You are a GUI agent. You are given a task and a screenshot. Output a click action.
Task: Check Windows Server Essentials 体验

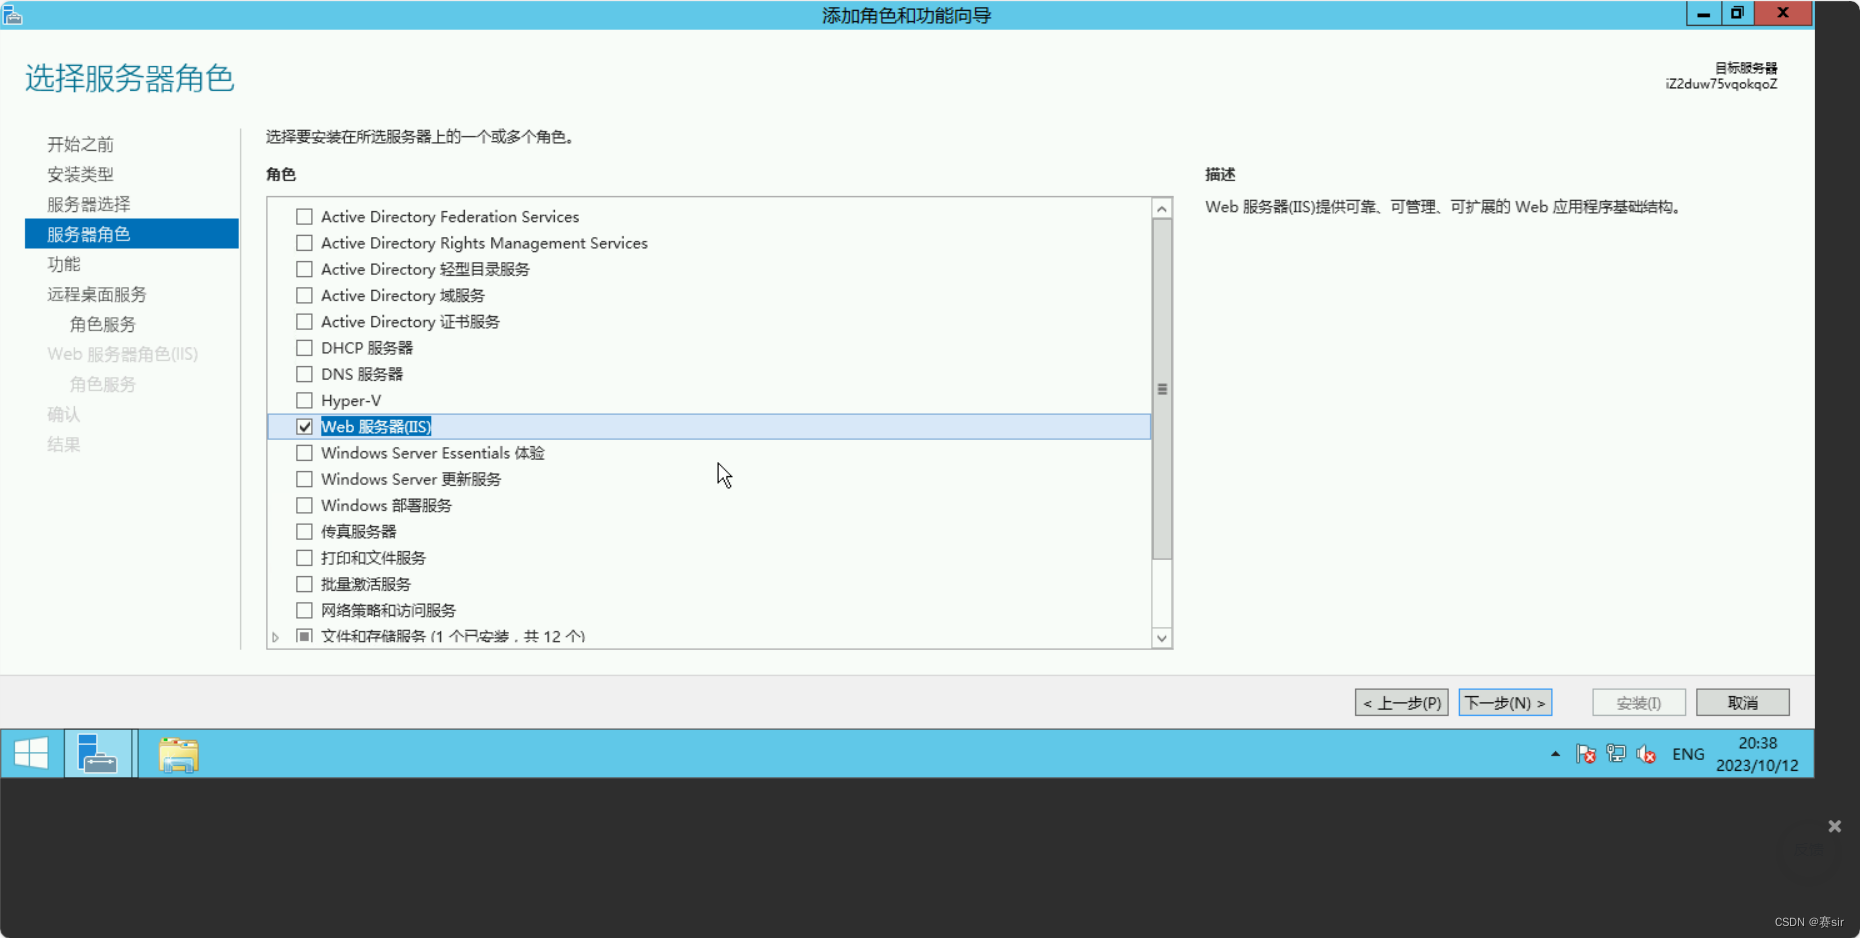pyautogui.click(x=305, y=453)
